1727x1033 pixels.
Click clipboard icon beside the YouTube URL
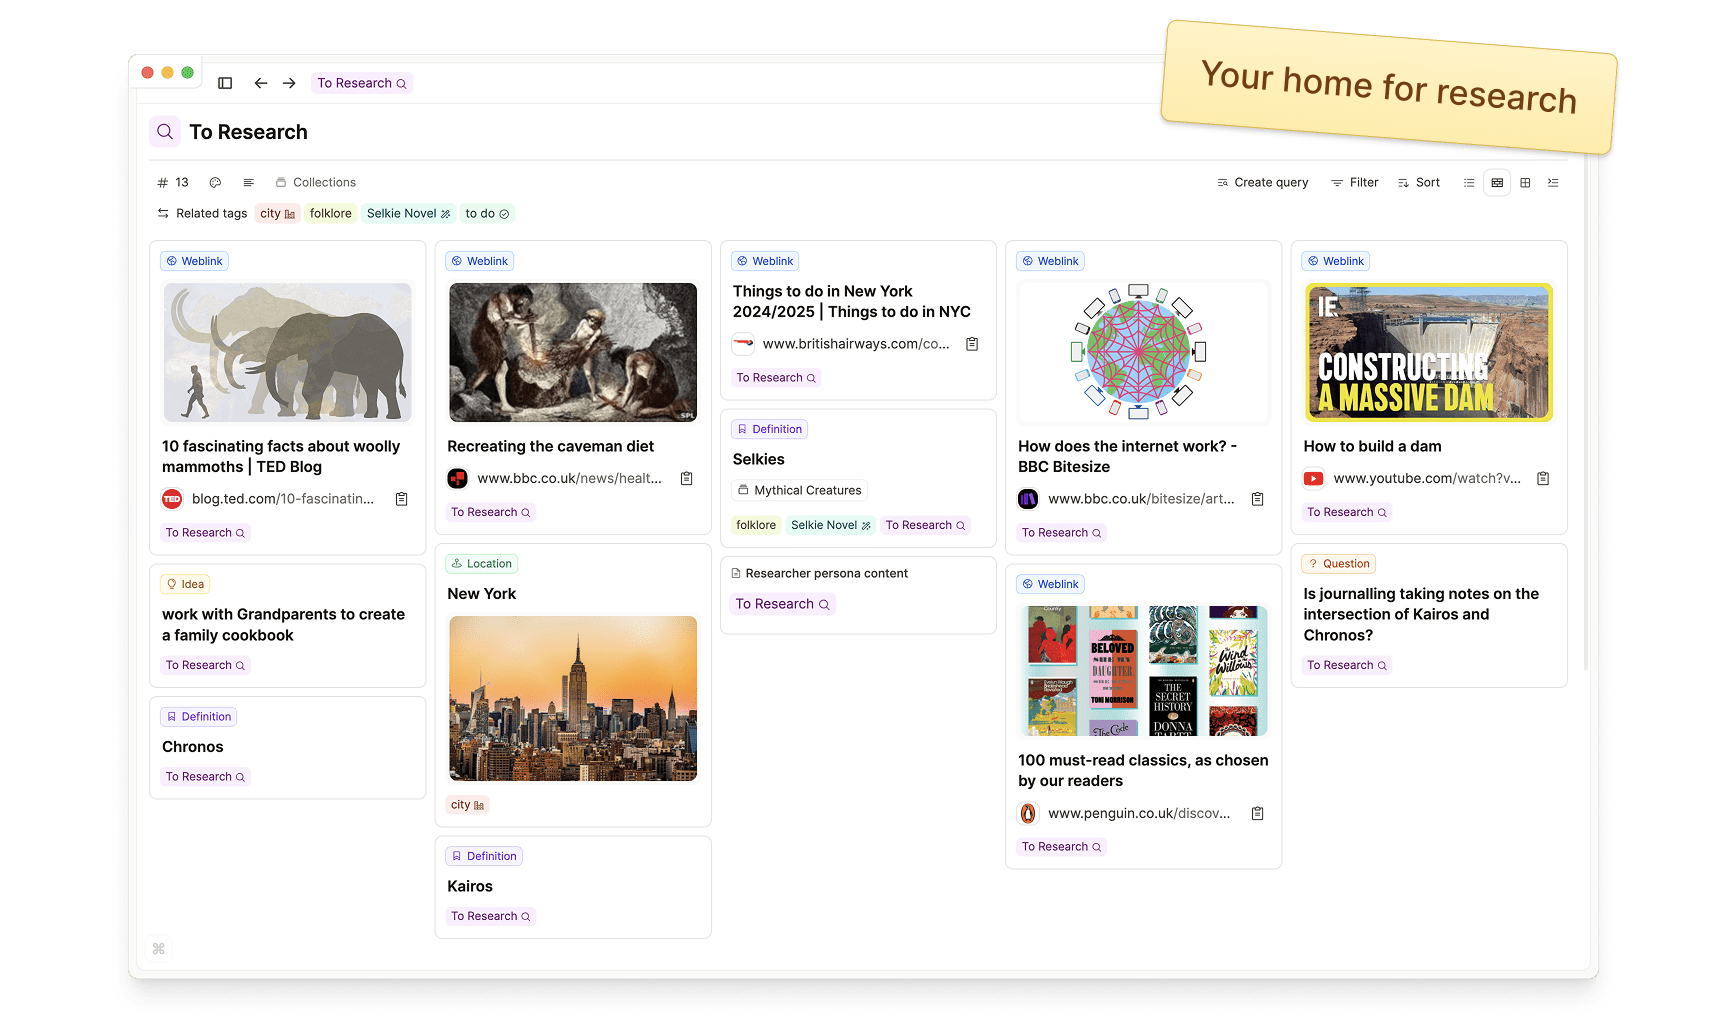pyautogui.click(x=1543, y=479)
